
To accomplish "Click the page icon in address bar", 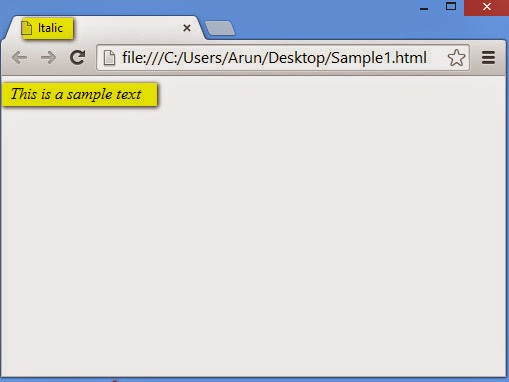I will pyautogui.click(x=109, y=58).
